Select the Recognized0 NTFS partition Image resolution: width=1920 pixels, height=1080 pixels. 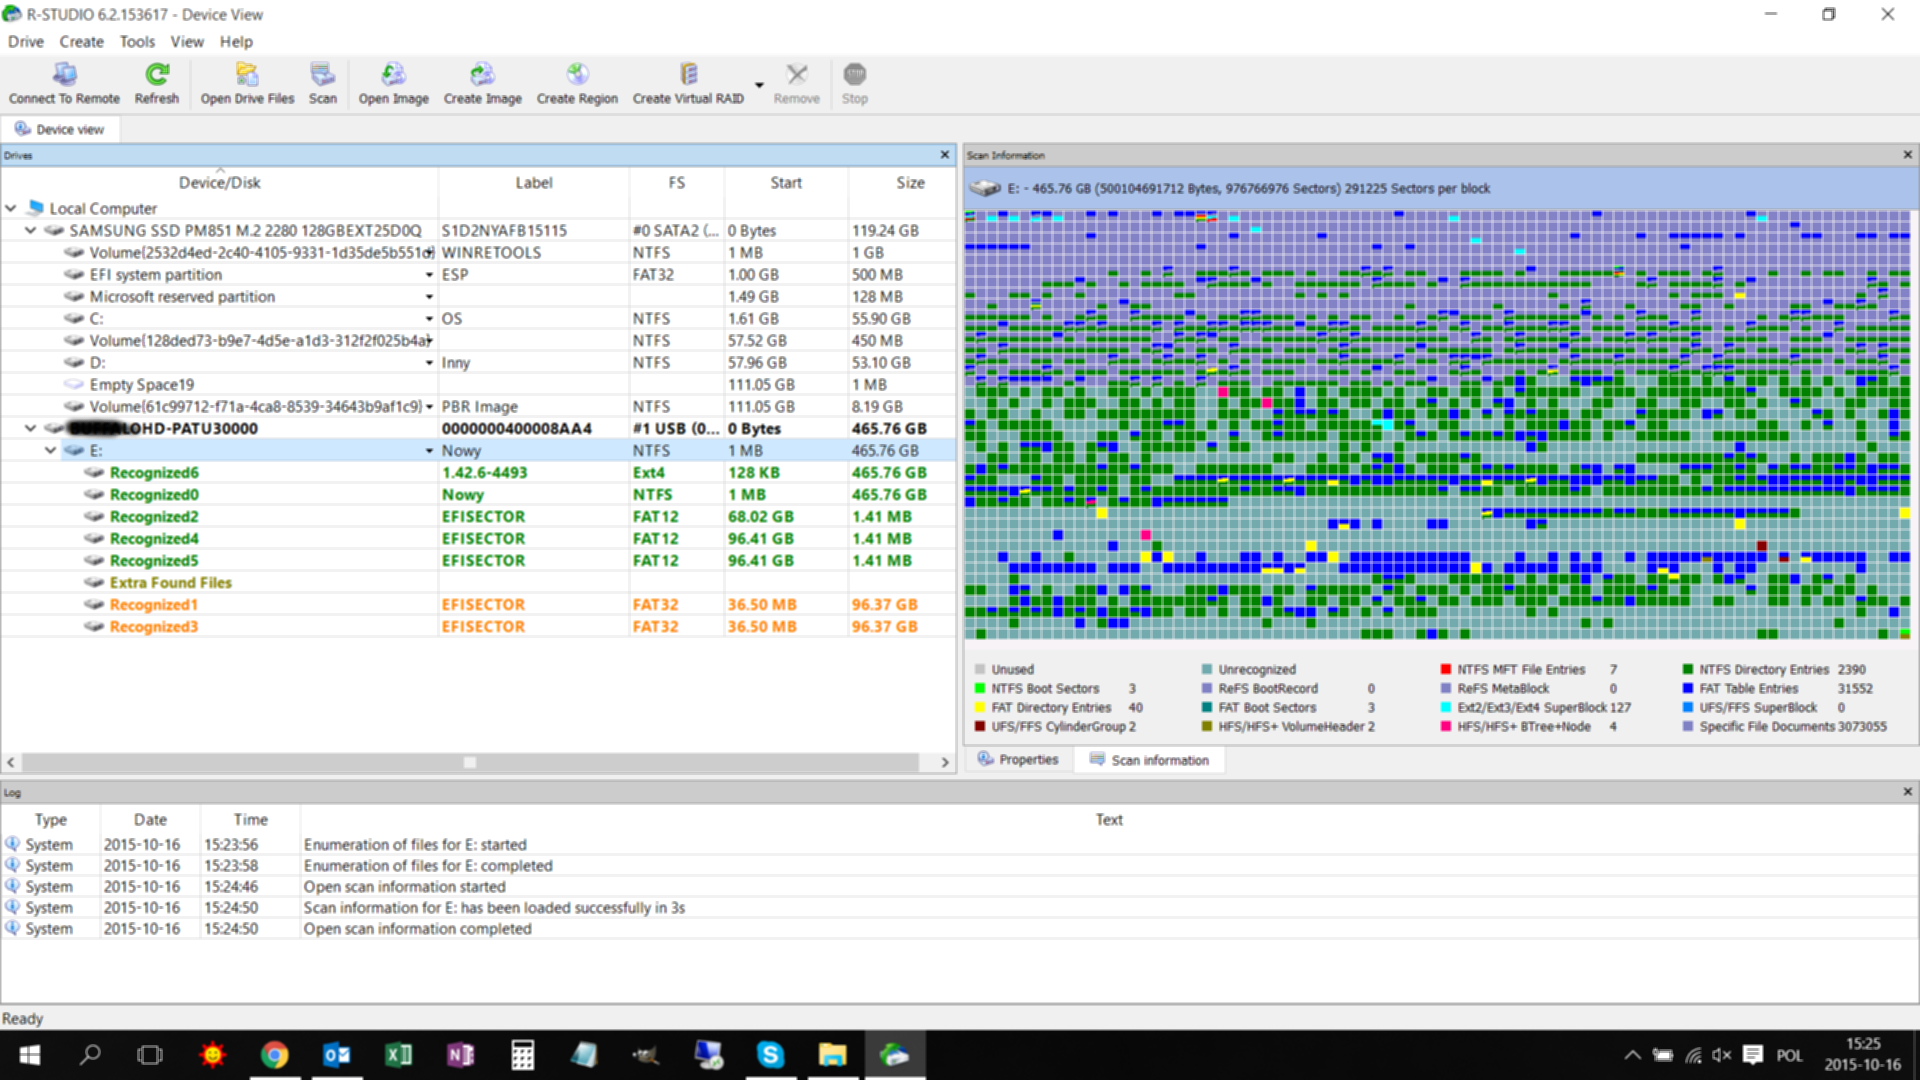point(478,494)
